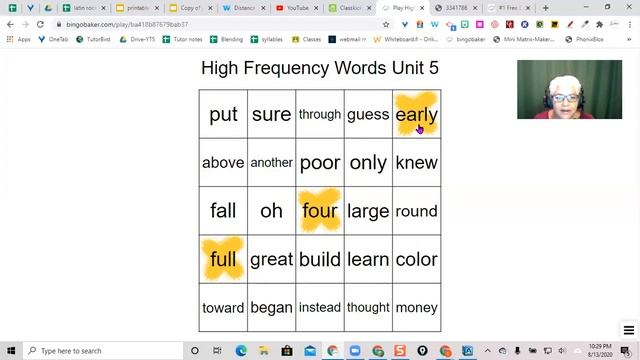Unmark the highlighted 'early' bingo square
This screenshot has height=360, width=640.
pyautogui.click(x=416, y=114)
